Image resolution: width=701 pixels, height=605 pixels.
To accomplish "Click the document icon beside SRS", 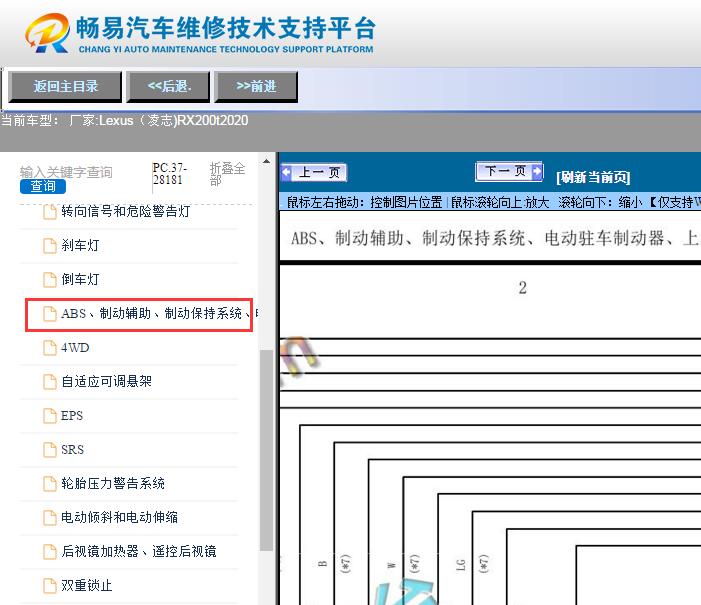I will tap(50, 450).
